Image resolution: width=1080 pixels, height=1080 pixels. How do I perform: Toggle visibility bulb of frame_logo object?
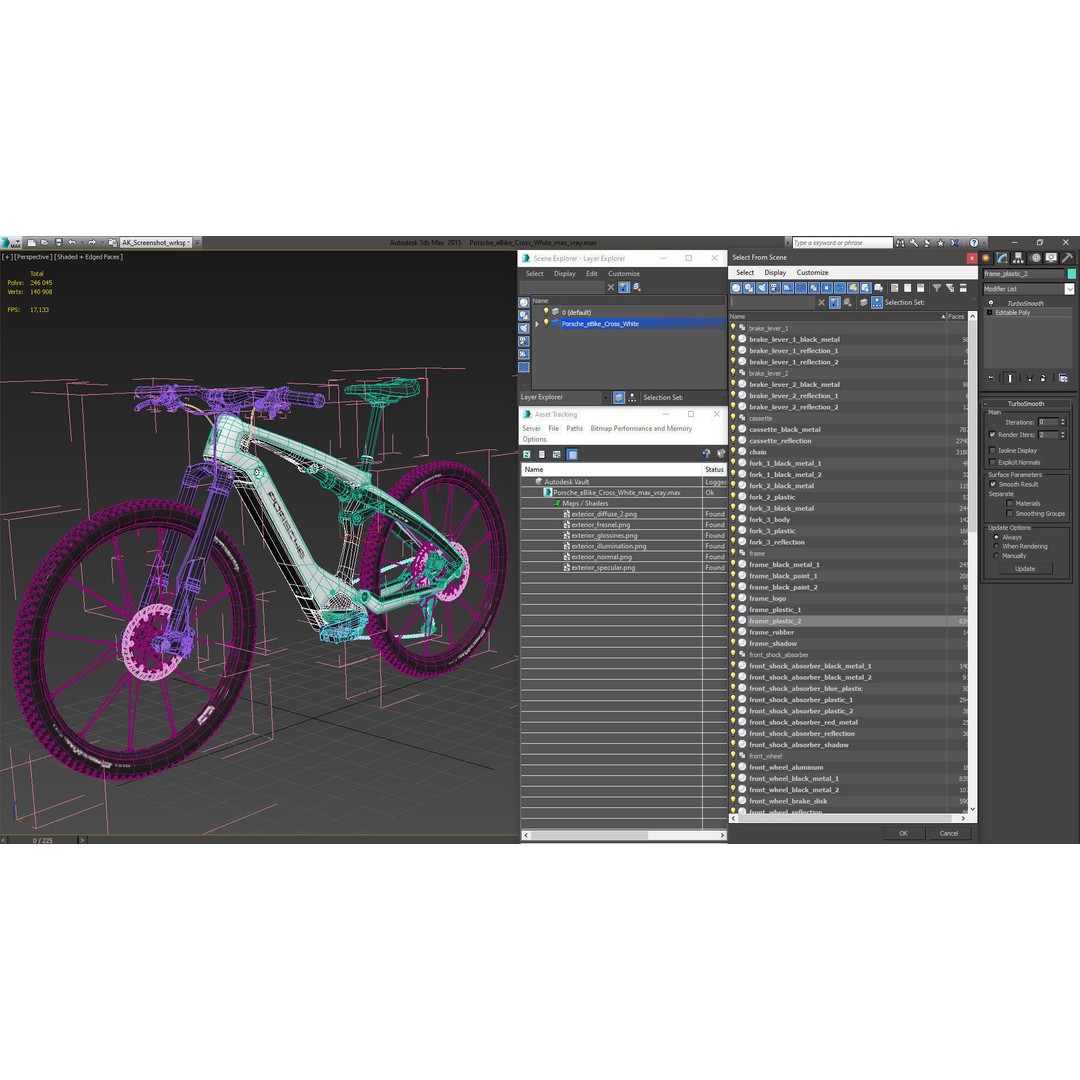[x=733, y=598]
